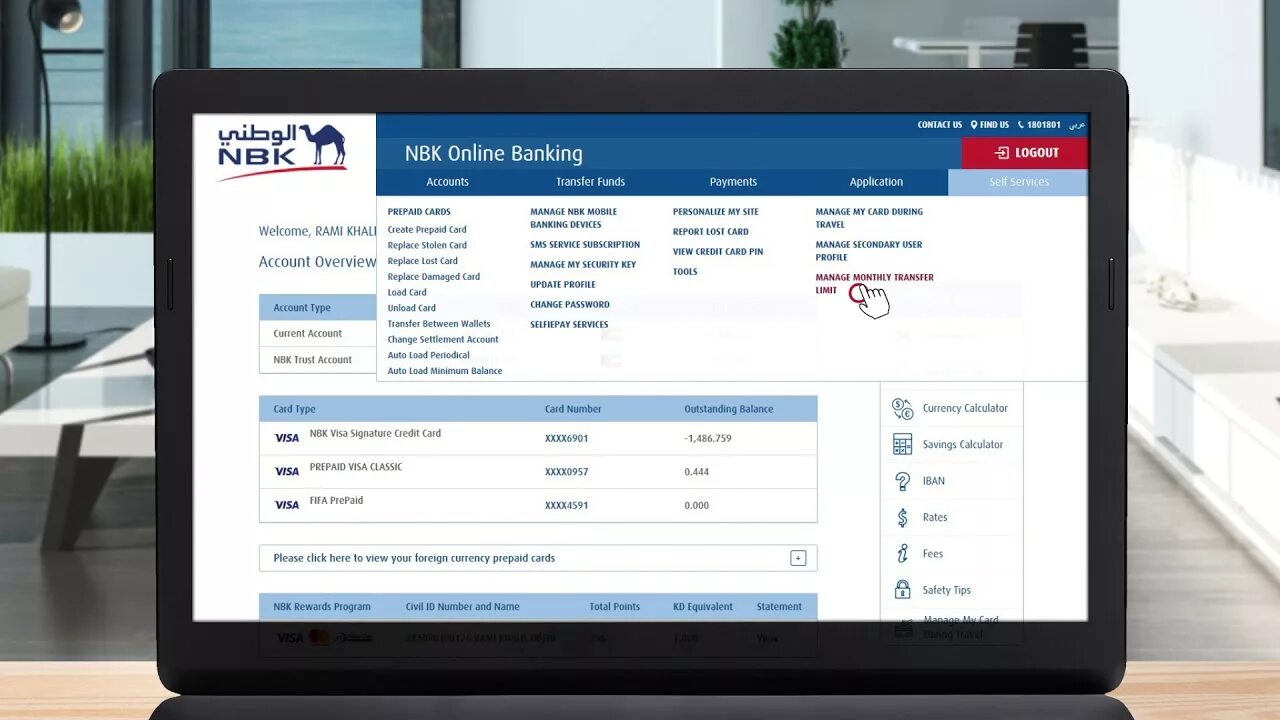
Task: Select Auto Load Periodical
Action: coord(428,355)
